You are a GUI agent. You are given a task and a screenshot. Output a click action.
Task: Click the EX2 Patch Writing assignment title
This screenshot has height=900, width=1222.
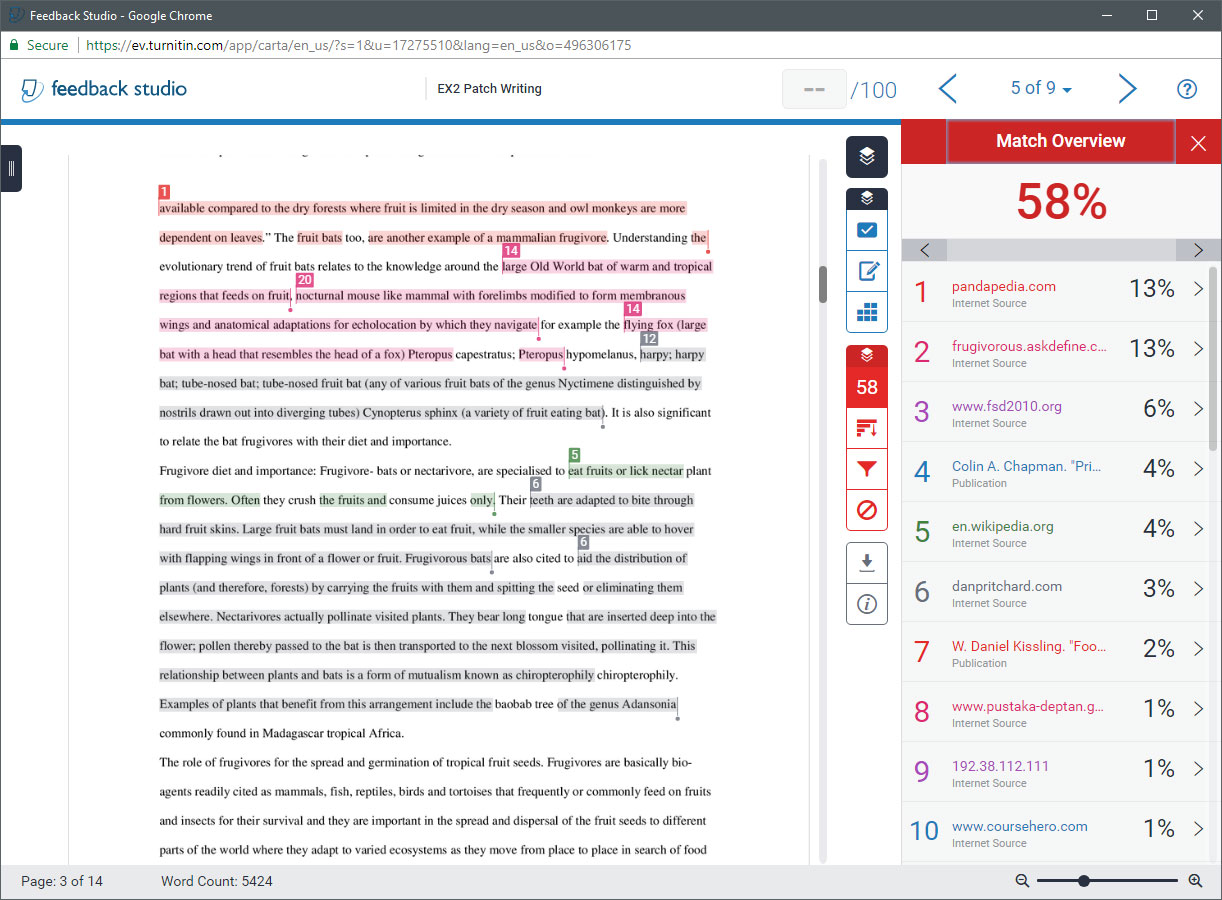(490, 89)
